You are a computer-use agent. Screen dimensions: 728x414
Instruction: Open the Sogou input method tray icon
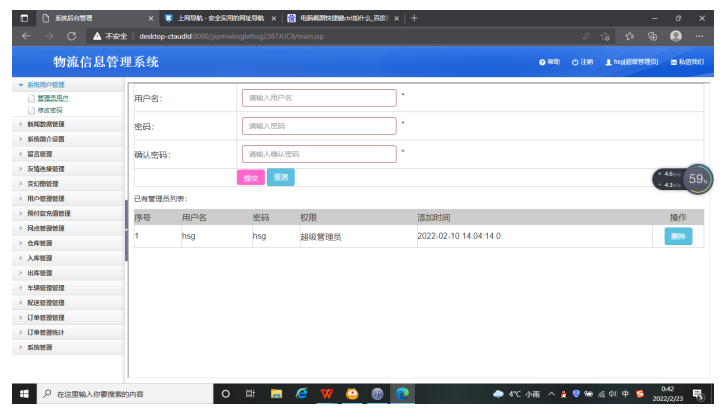point(640,394)
